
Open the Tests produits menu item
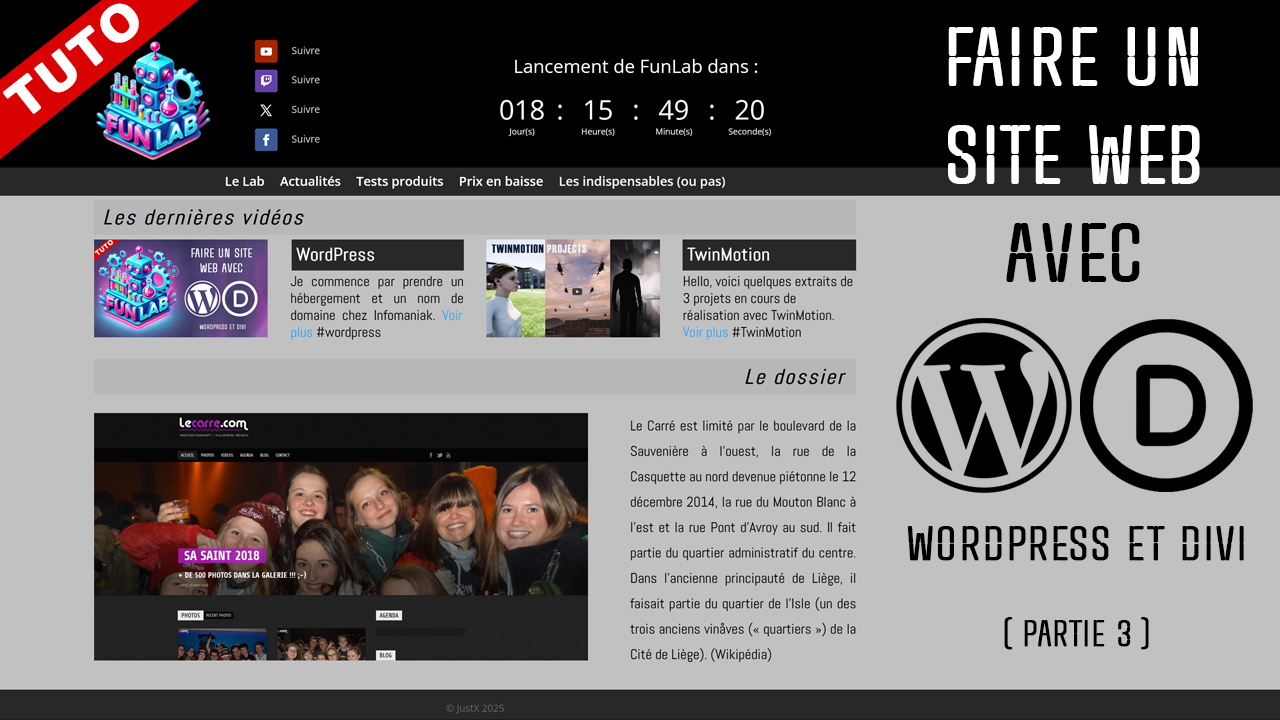(400, 181)
